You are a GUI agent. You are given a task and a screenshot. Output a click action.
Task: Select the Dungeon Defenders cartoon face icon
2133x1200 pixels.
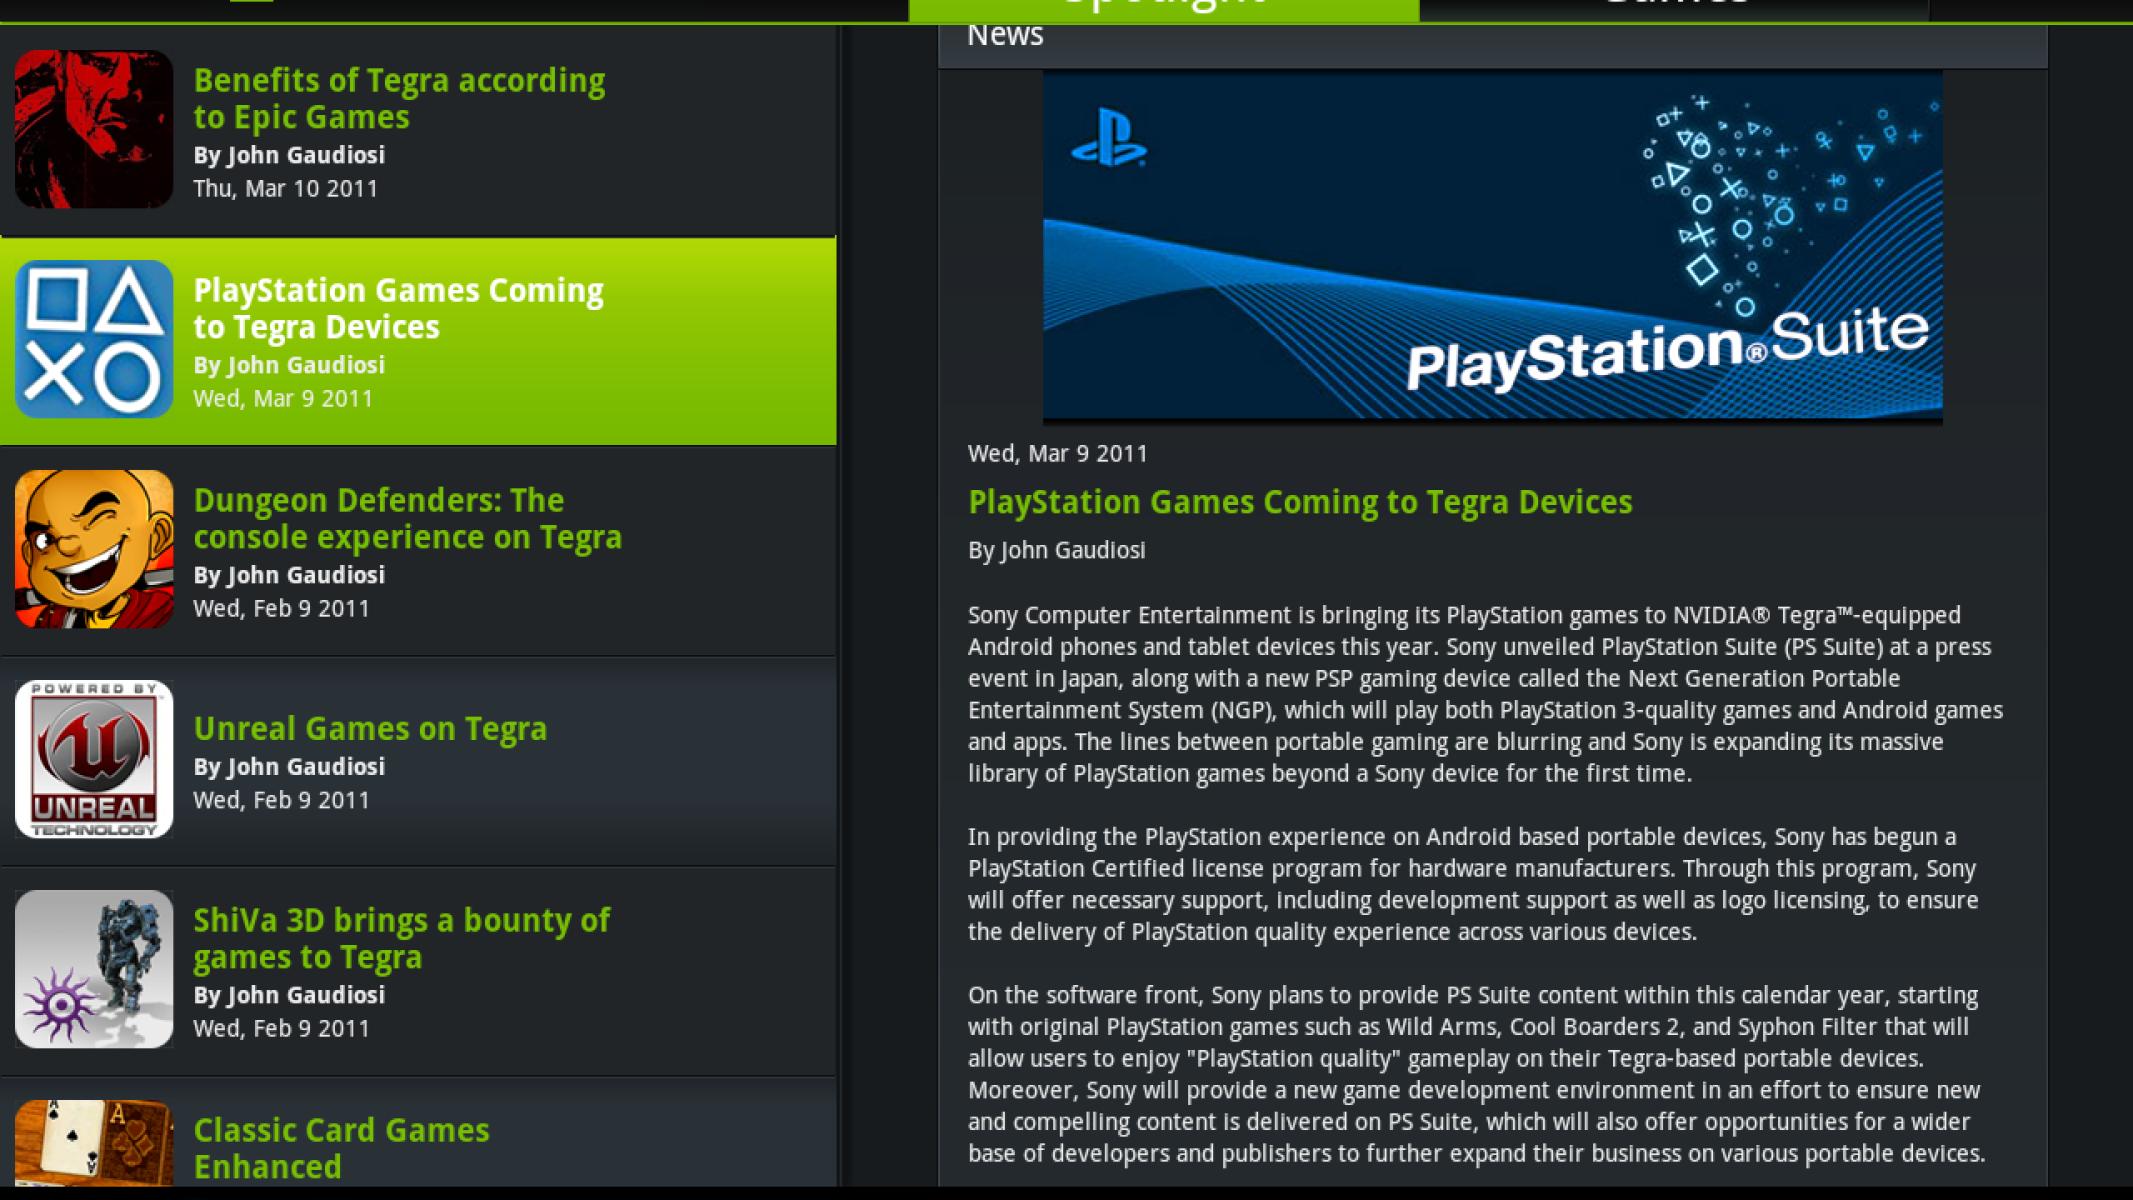94,549
